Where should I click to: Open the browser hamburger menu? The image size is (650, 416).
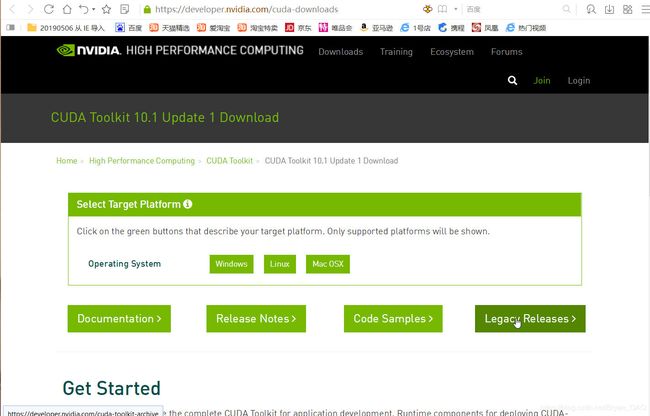click(645, 9)
